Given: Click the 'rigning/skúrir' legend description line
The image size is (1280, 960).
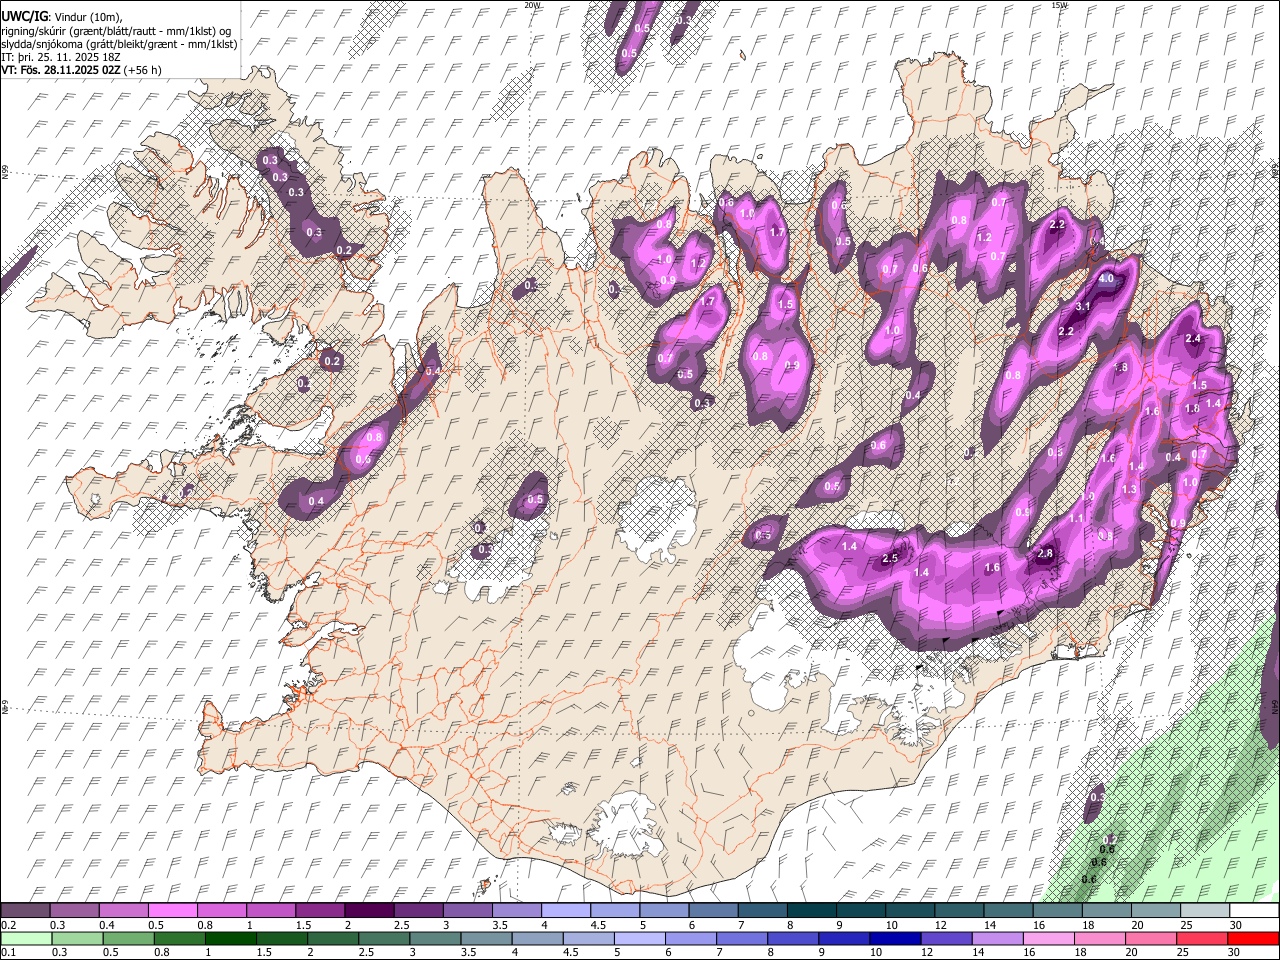Looking at the screenshot, I should 116,31.
